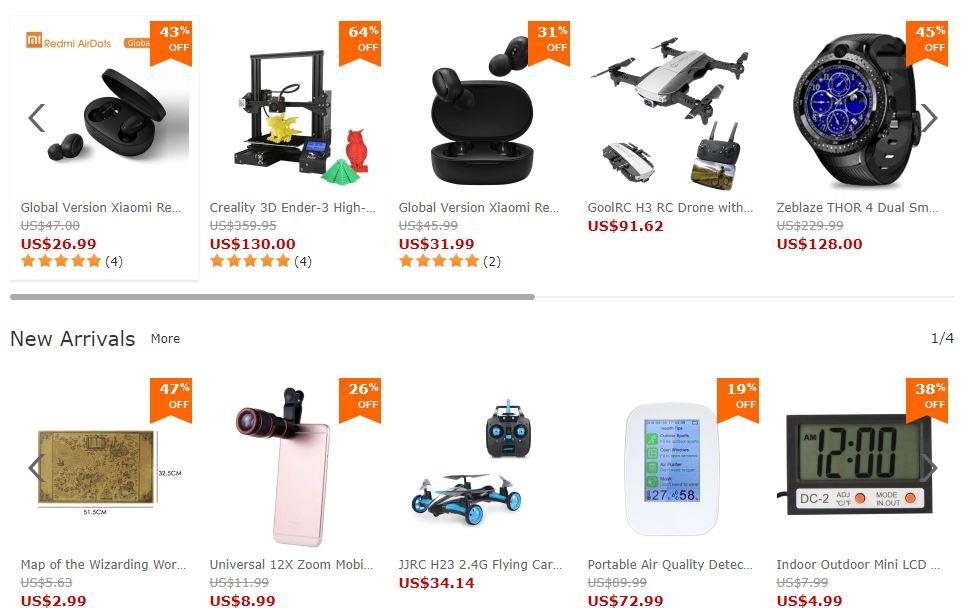Open the Zeblaze THOR 4 Dual title link

click(858, 208)
